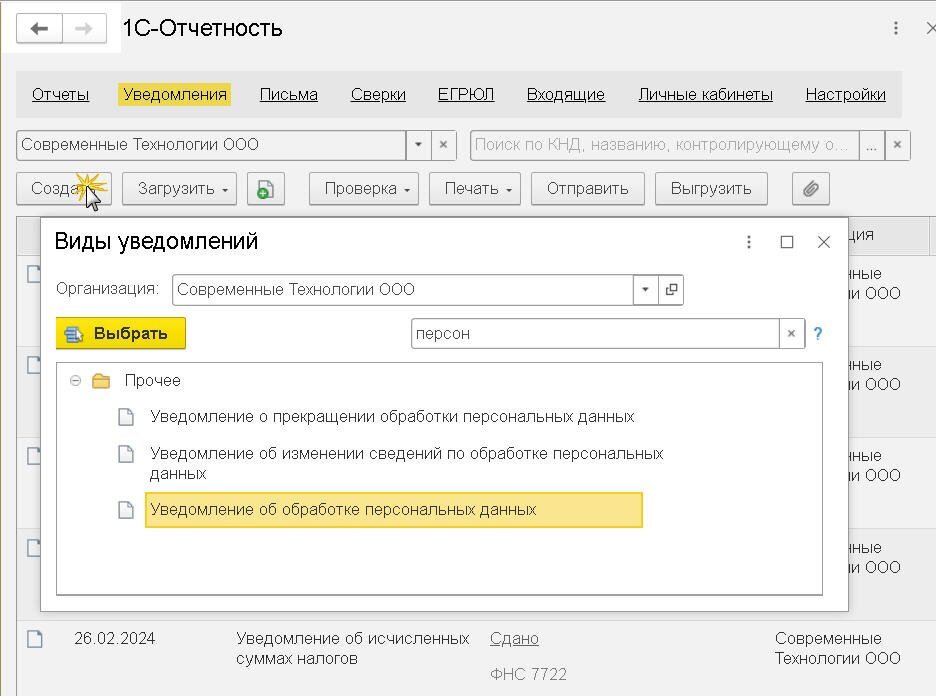This screenshot has height=696, width=936.
Task: Open the Сверки tab
Action: [378, 94]
